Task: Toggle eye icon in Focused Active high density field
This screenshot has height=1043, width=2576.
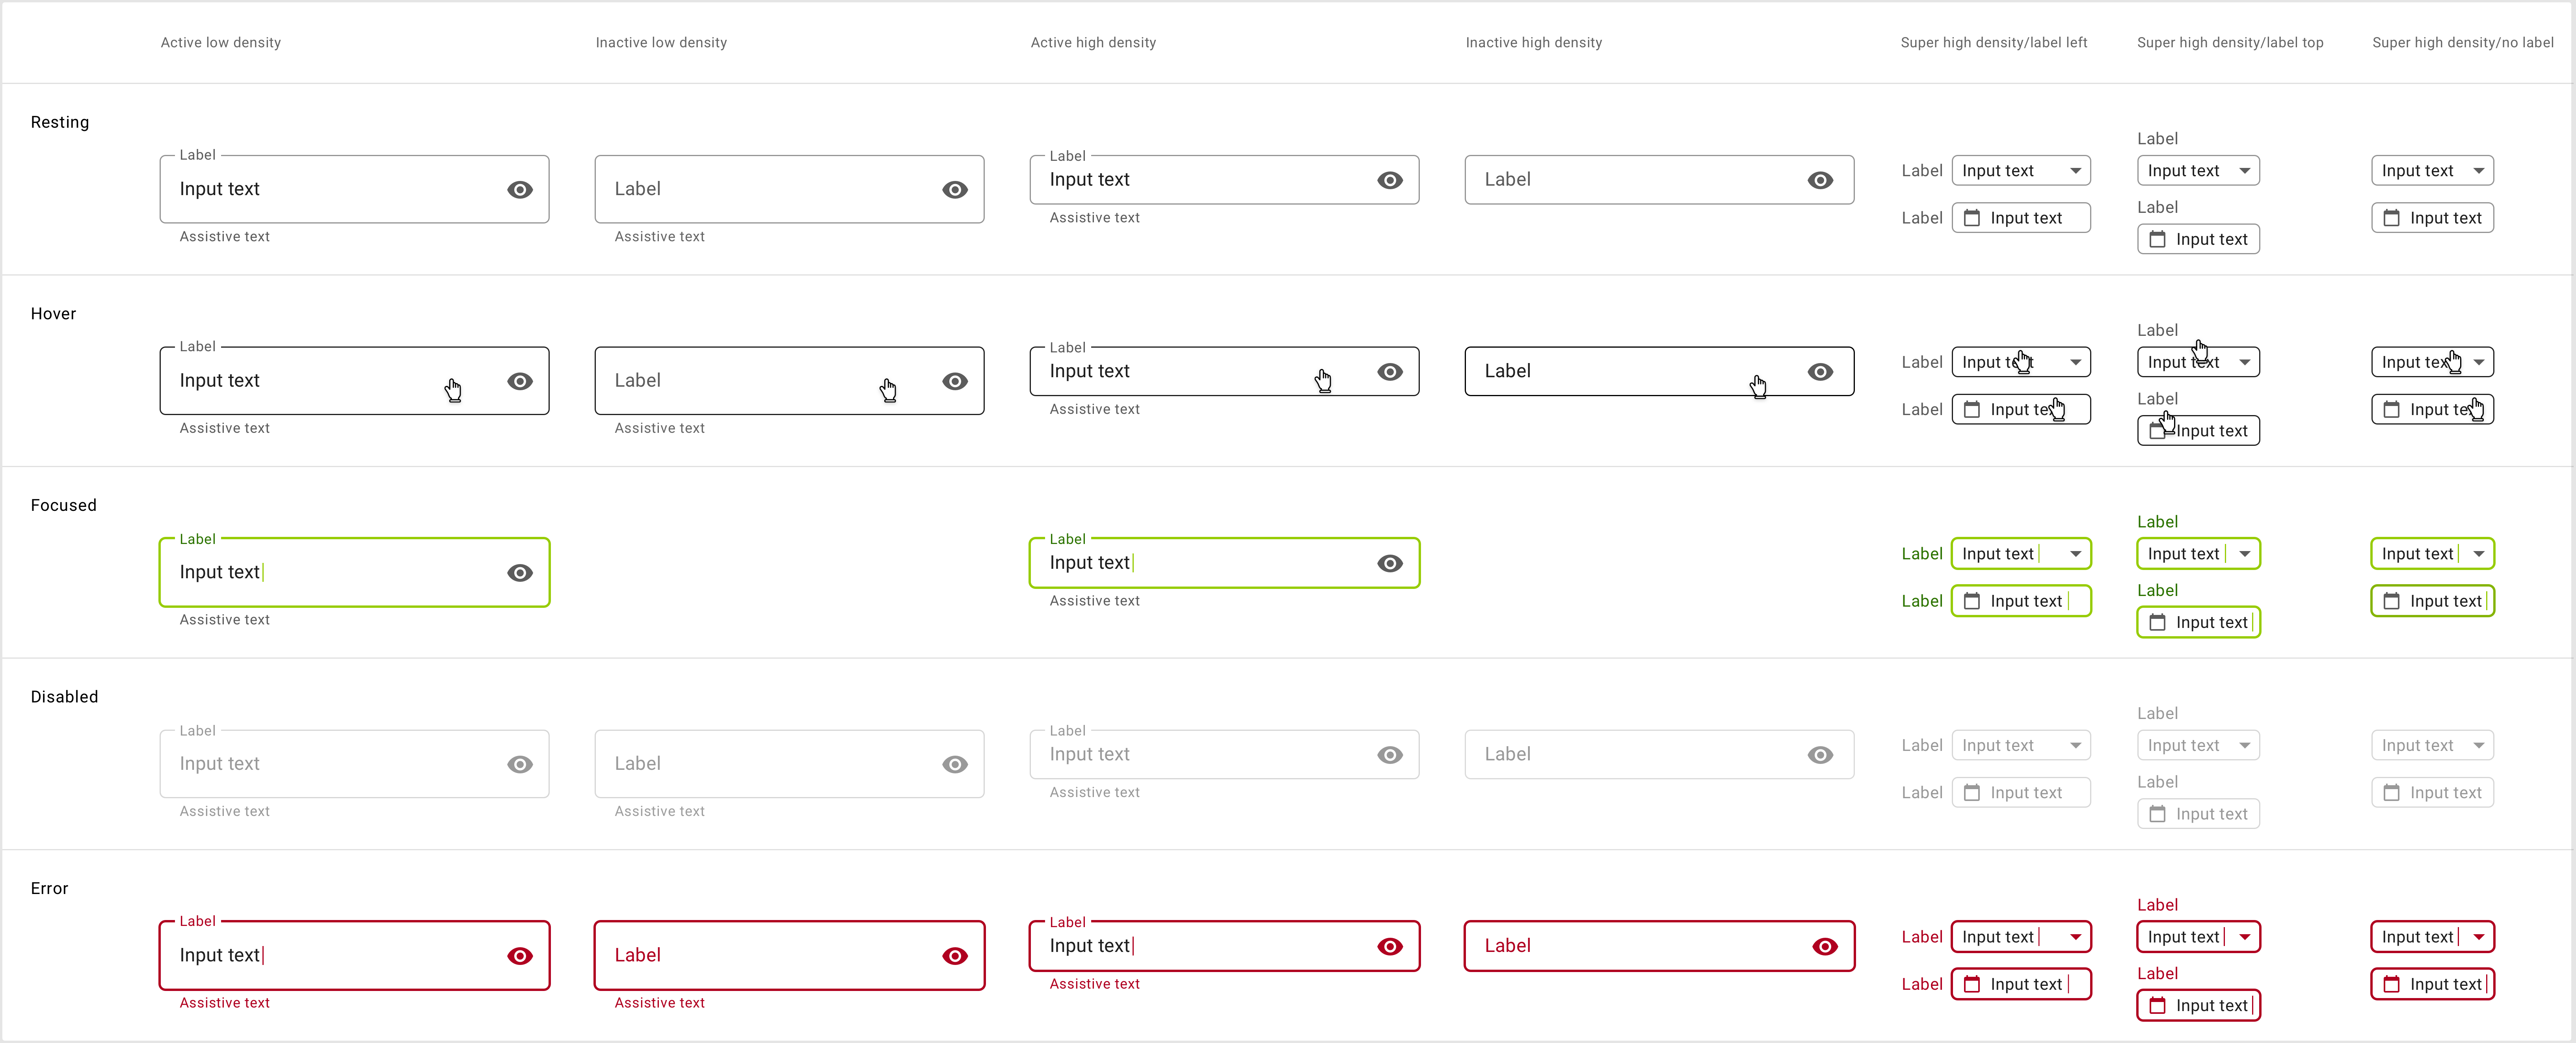Action: pyautogui.click(x=1390, y=563)
